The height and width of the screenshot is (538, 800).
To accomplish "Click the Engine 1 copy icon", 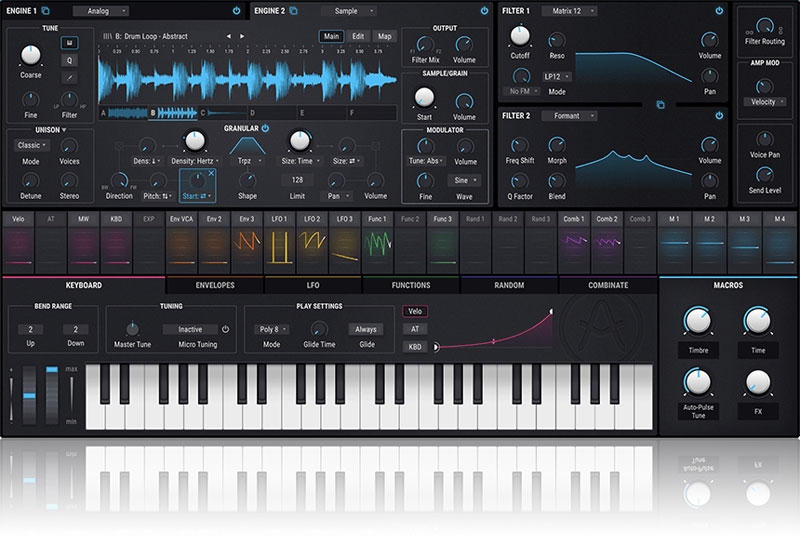I will click(x=46, y=10).
